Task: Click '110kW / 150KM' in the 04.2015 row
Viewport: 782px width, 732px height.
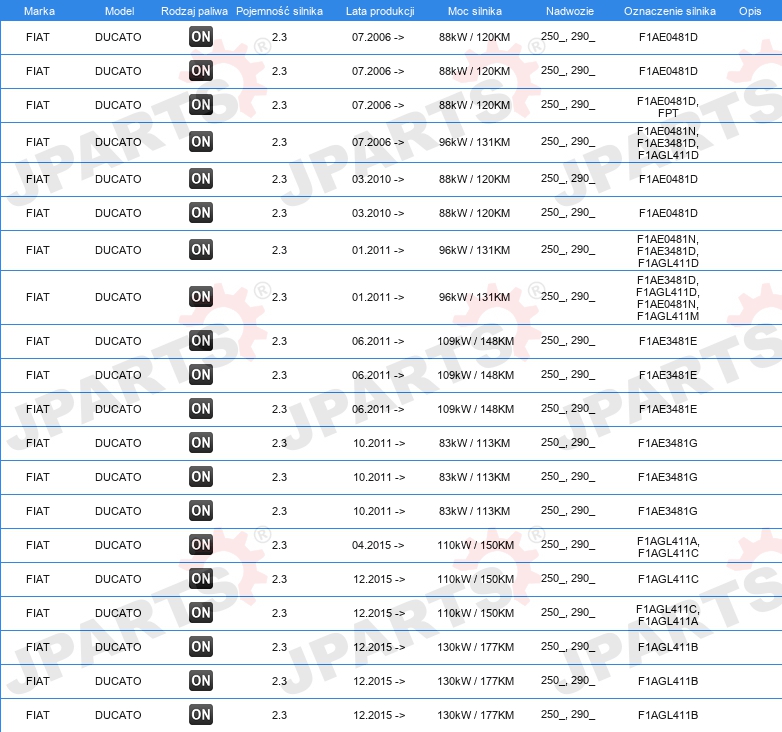Action: (475, 545)
